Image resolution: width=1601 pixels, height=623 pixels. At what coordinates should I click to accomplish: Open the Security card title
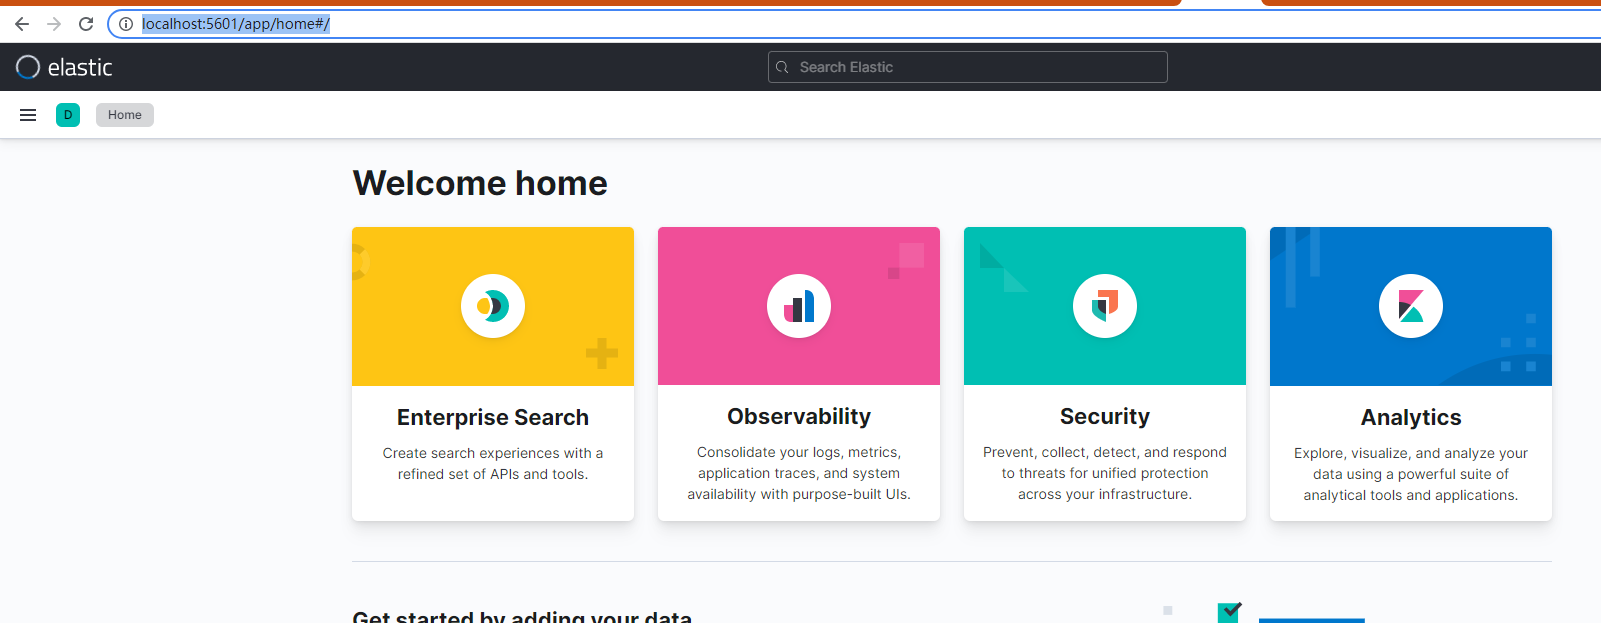(1105, 416)
